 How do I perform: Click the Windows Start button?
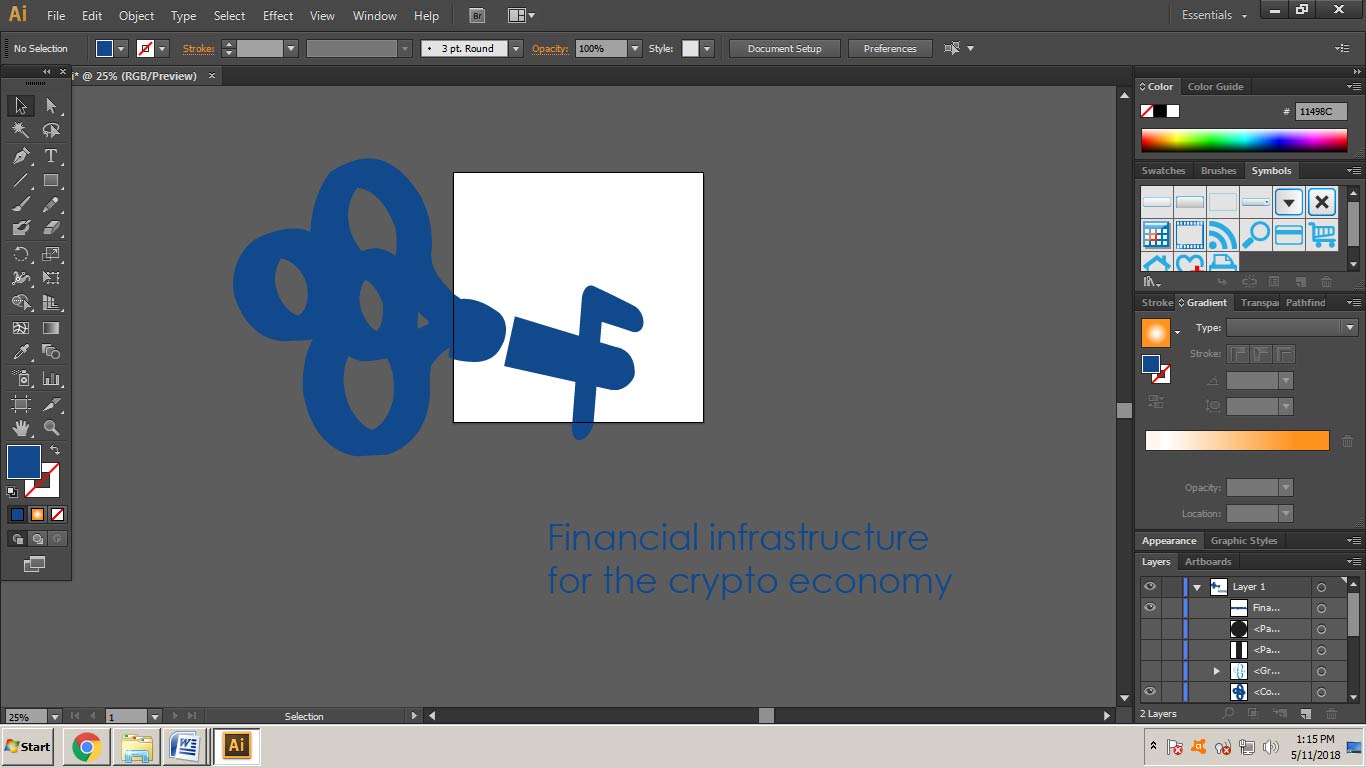tap(28, 747)
